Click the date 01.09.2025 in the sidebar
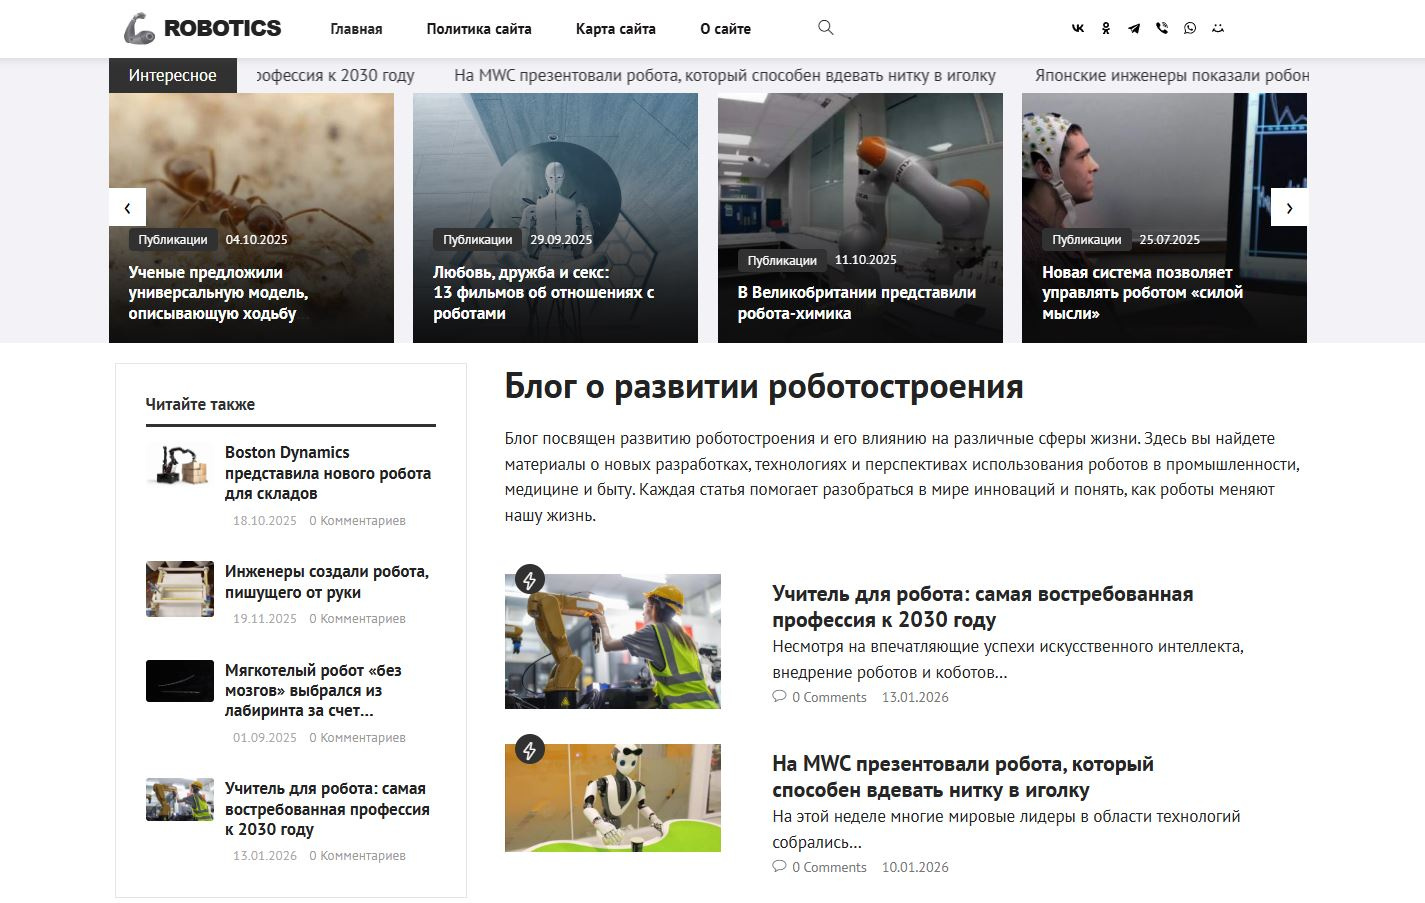The height and width of the screenshot is (903, 1425). pos(265,738)
